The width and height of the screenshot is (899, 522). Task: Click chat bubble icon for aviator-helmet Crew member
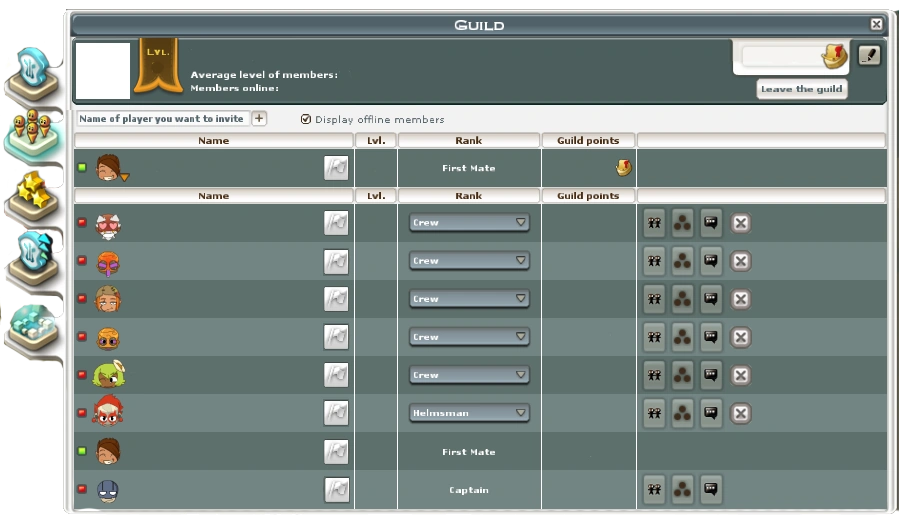(711, 299)
